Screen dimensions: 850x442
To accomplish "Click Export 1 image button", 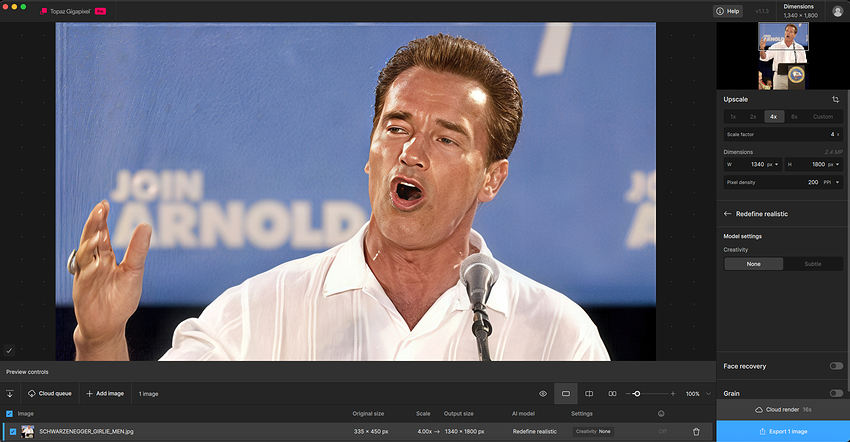I will pyautogui.click(x=783, y=431).
